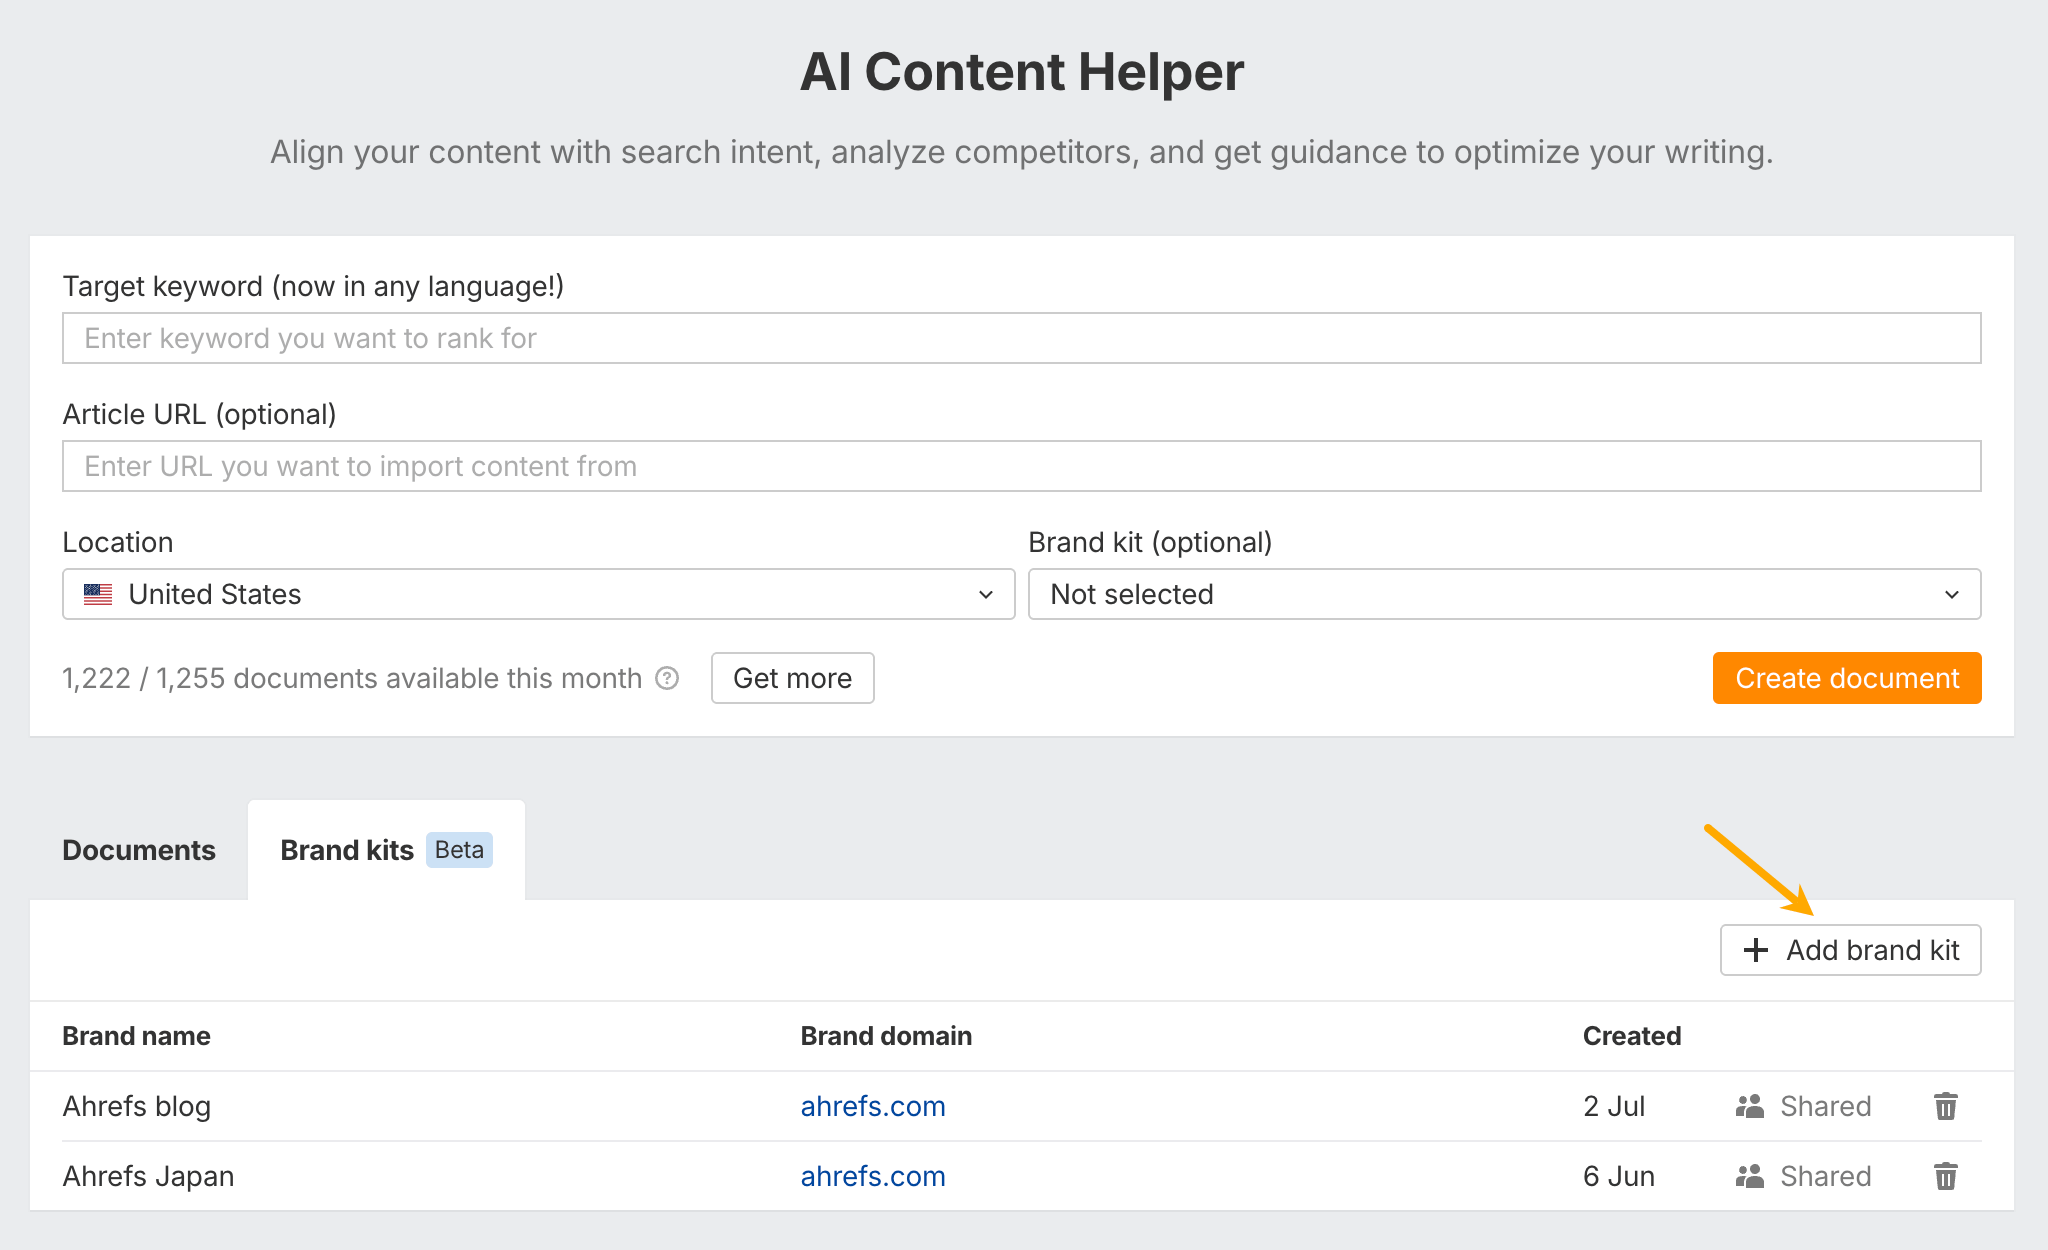
Task: Click the Shared icon for Ahrefs blog
Action: tap(1750, 1106)
